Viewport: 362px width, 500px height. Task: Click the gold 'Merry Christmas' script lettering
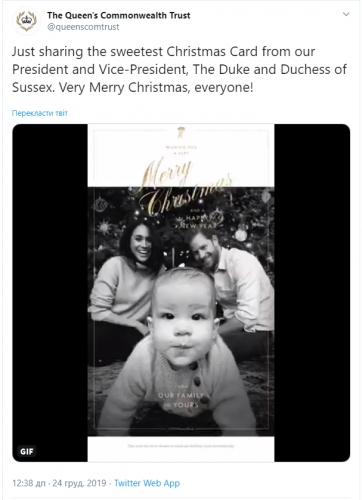pyautogui.click(x=183, y=187)
